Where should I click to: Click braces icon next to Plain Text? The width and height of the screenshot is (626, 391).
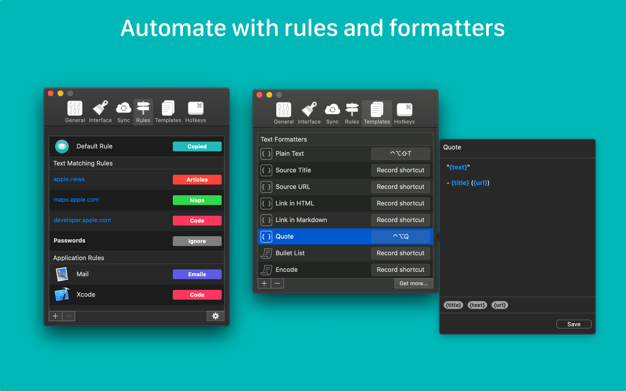click(x=266, y=153)
